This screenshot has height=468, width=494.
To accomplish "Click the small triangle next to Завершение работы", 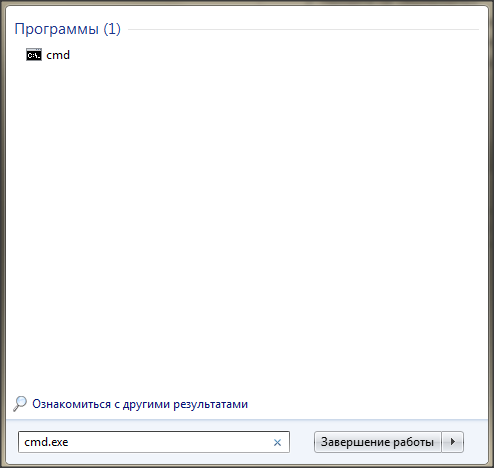I will [x=453, y=442].
